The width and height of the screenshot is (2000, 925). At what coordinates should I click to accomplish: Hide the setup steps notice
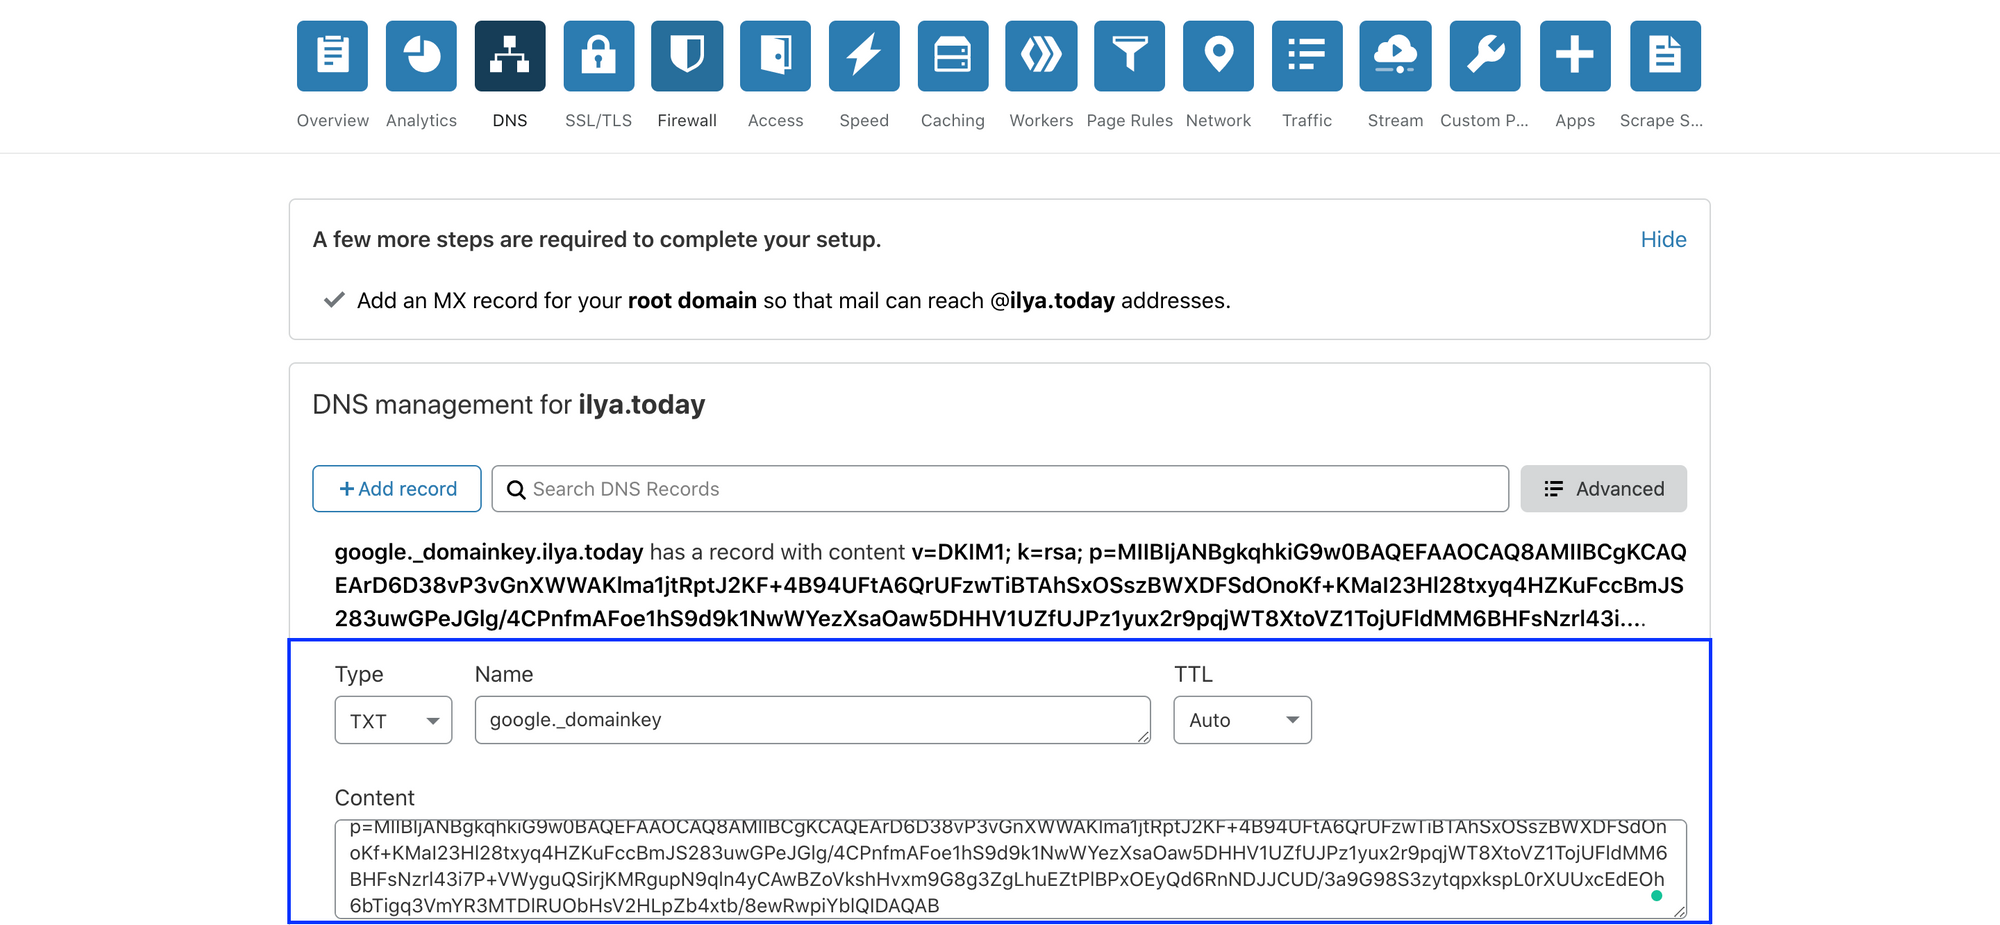coord(1663,239)
